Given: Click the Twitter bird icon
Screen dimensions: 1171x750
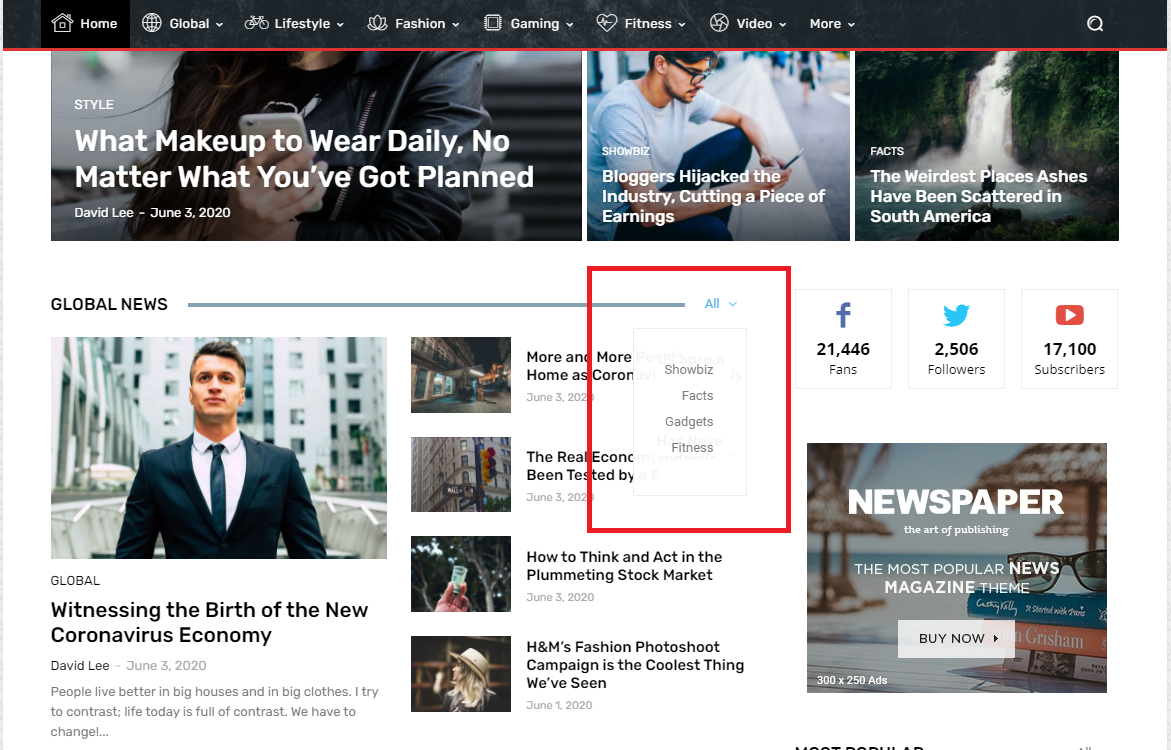Looking at the screenshot, I should pos(956,314).
